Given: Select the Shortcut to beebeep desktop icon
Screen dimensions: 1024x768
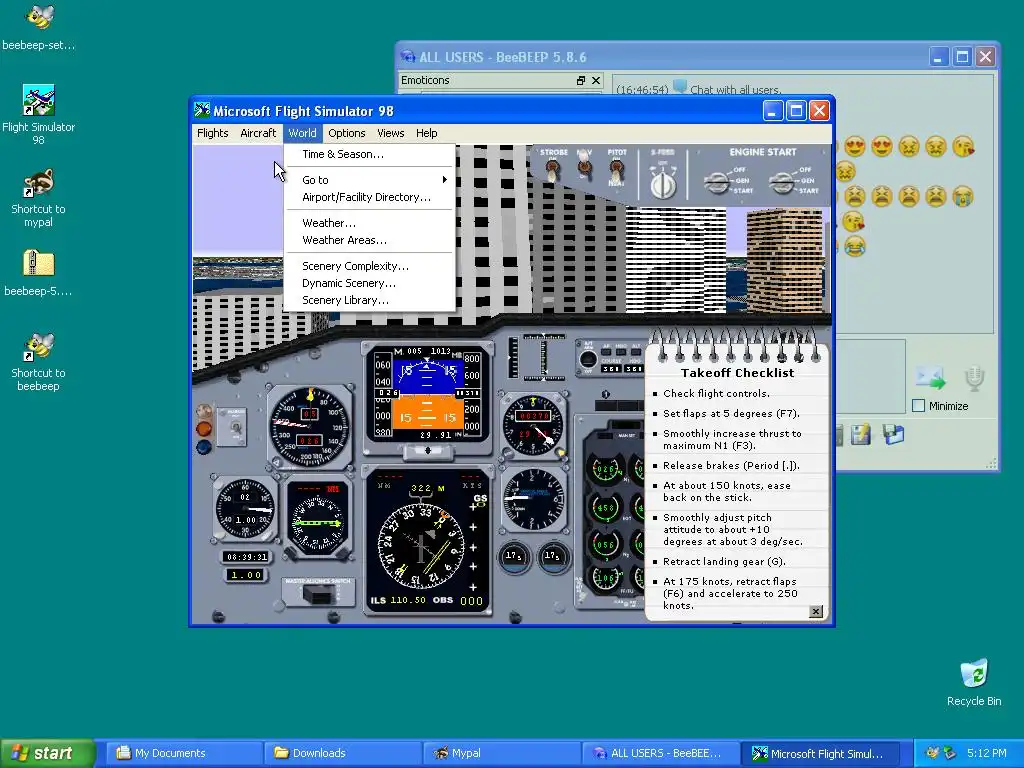Looking at the screenshot, I should 39,362.
